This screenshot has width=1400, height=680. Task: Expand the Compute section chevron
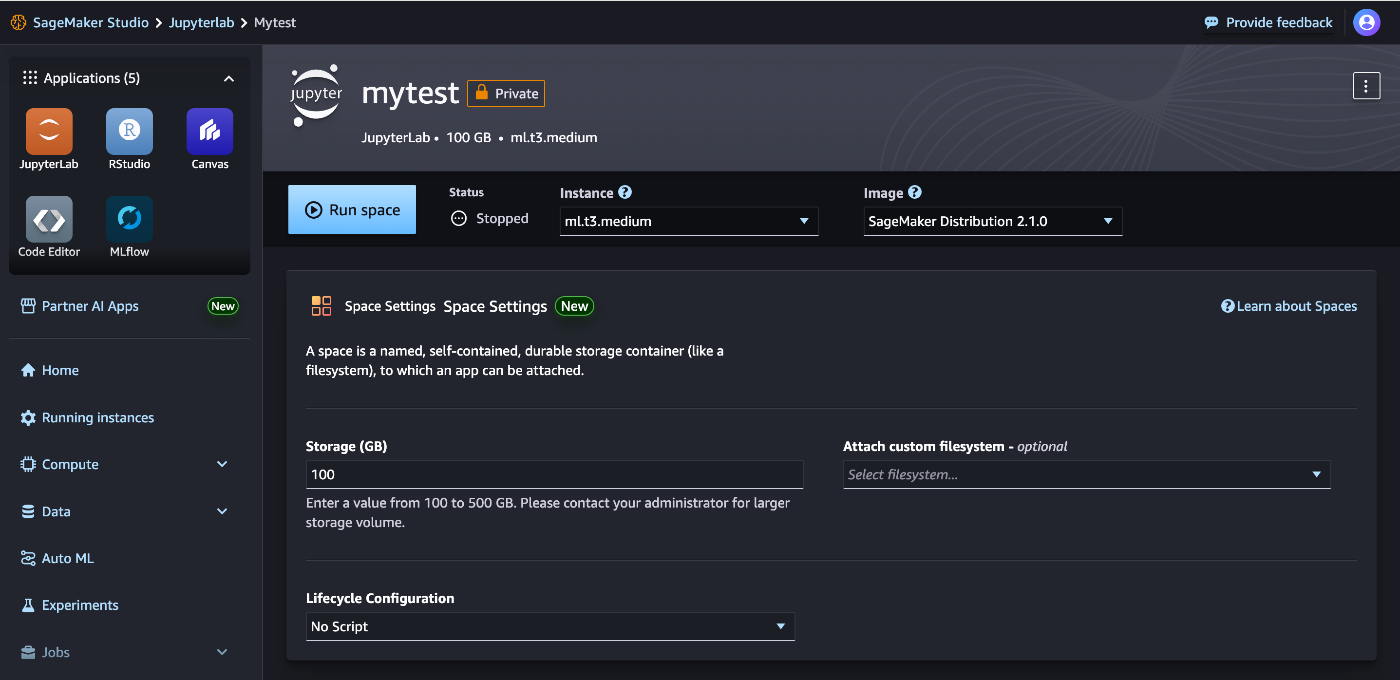click(222, 464)
